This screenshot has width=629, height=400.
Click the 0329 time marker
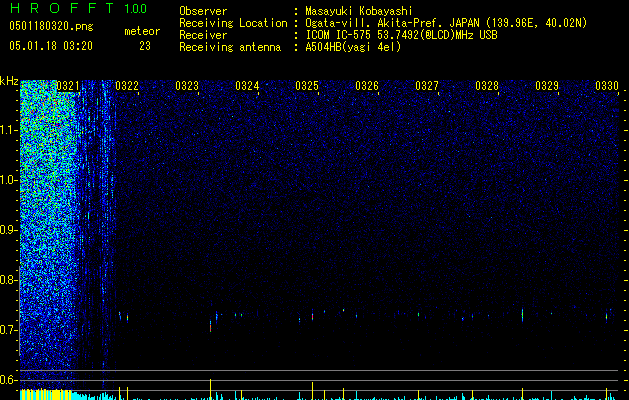coord(547,86)
